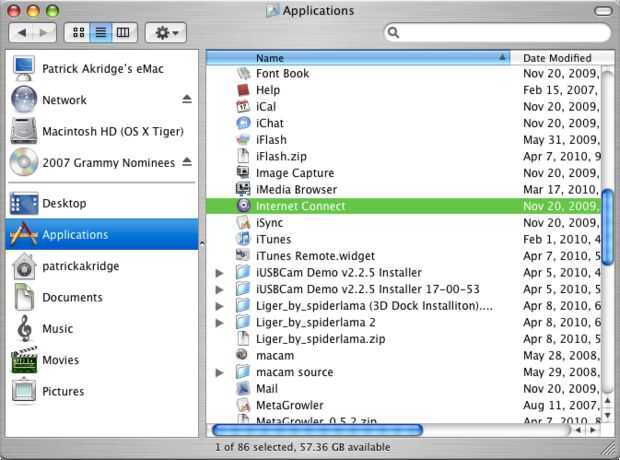Select the iSync application icon
The image size is (620, 460).
click(244, 223)
